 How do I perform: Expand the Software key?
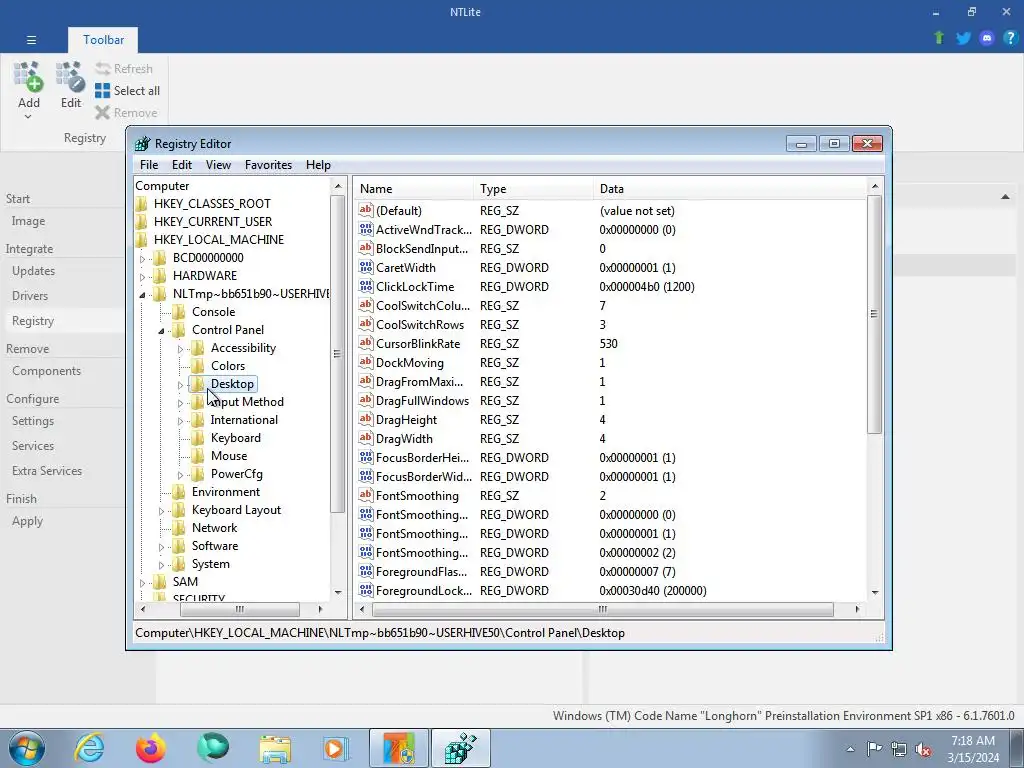161,547
